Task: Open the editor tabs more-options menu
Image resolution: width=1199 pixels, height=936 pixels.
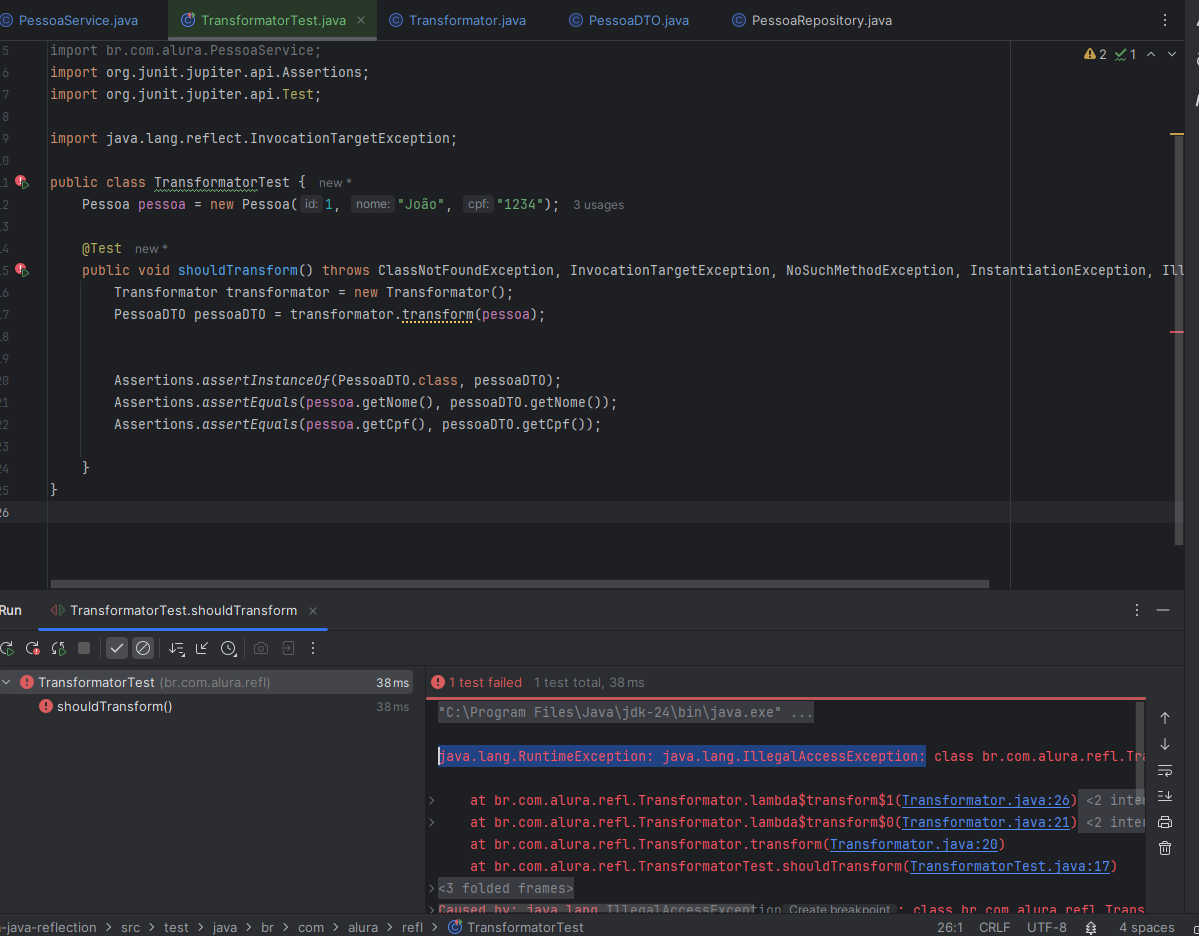Action: tap(1165, 21)
